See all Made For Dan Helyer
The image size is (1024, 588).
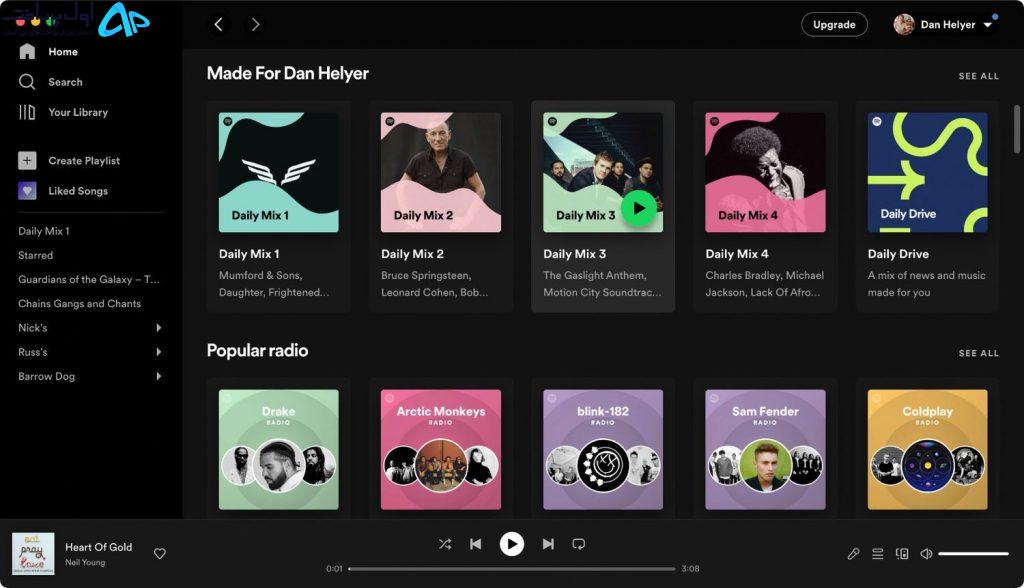point(978,76)
